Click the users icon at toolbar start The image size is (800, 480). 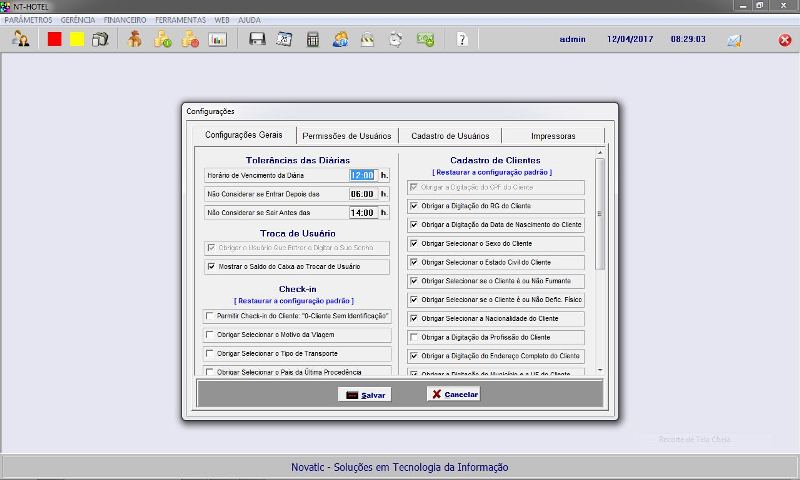tap(19, 40)
